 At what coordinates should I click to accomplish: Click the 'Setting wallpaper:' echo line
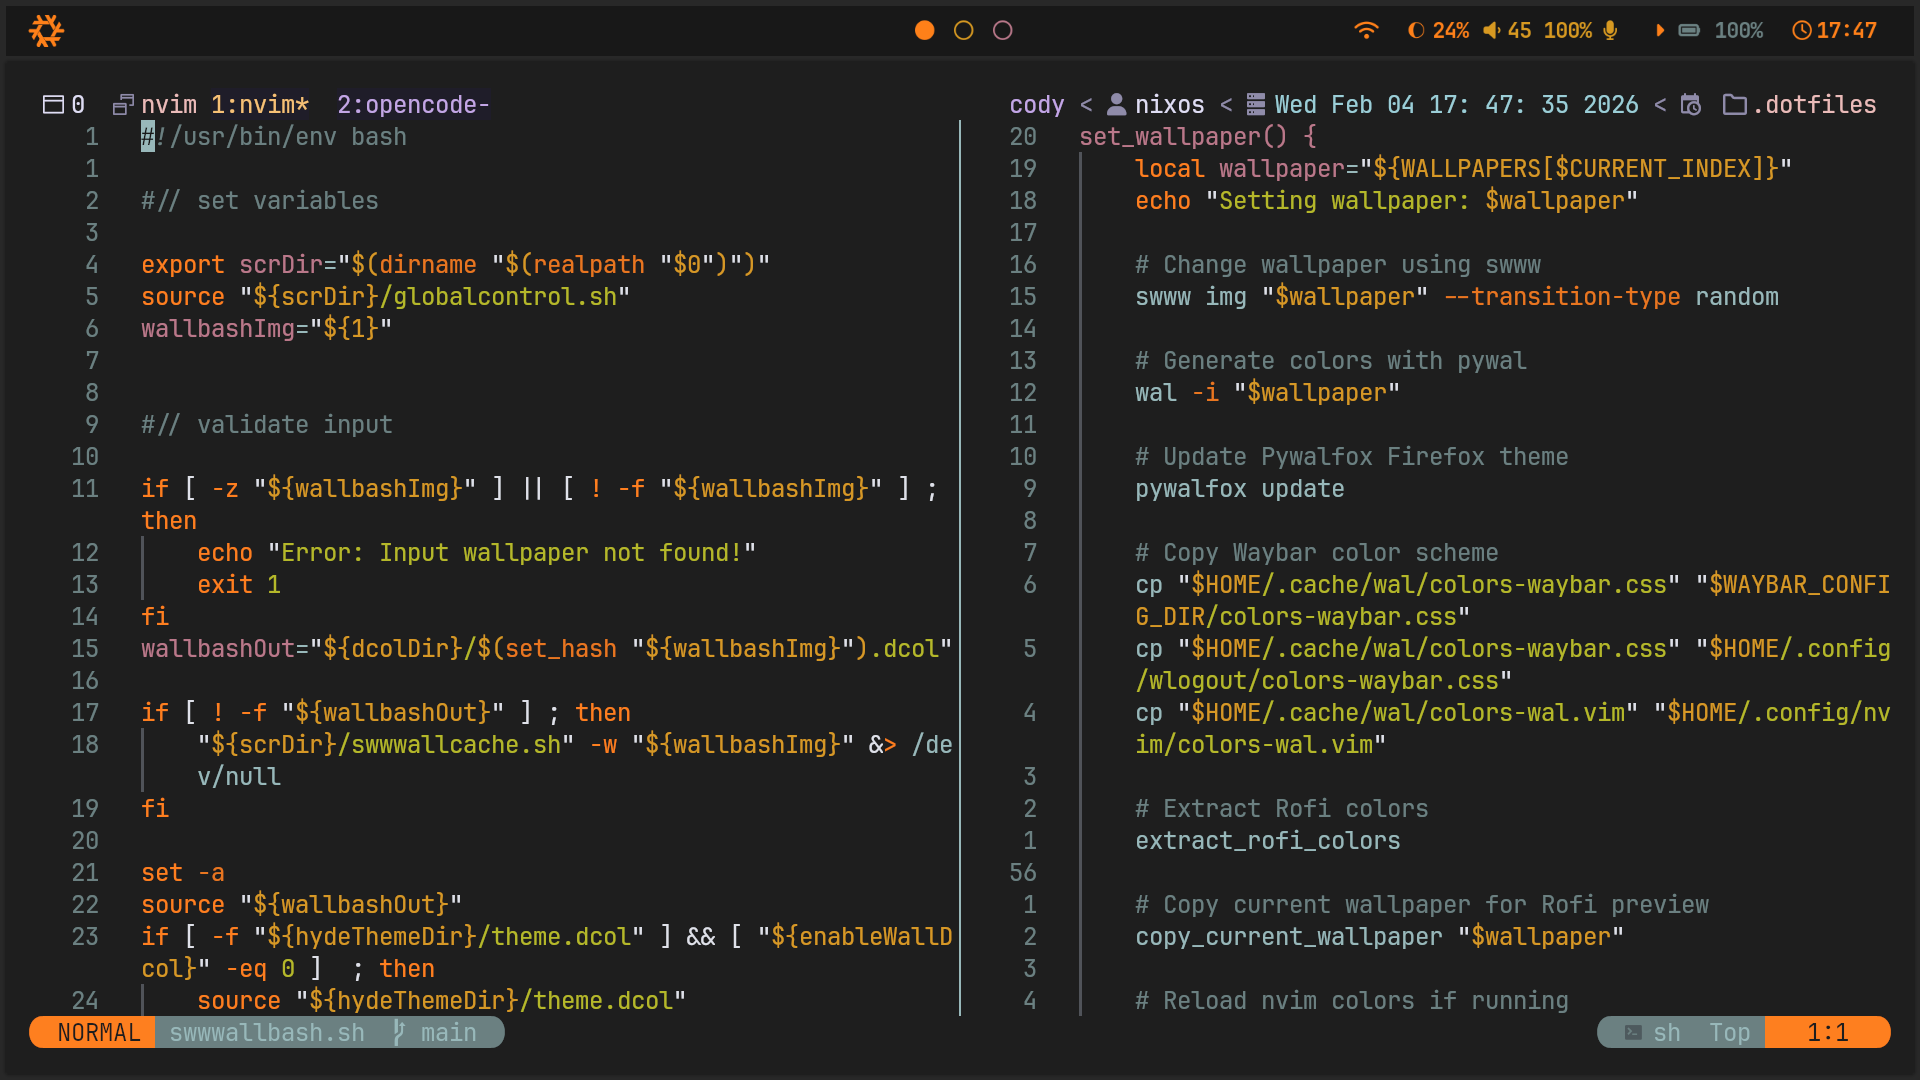pos(1386,201)
